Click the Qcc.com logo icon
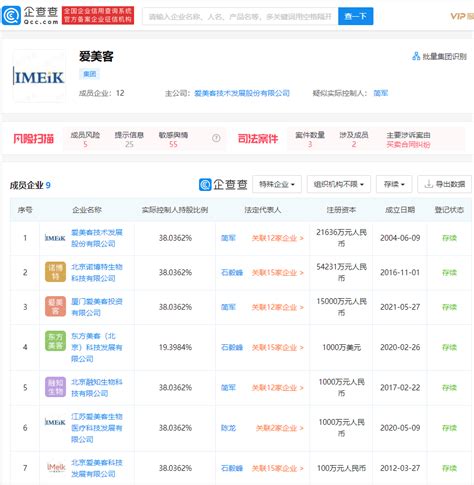This screenshot has height=485, width=474. [11, 15]
